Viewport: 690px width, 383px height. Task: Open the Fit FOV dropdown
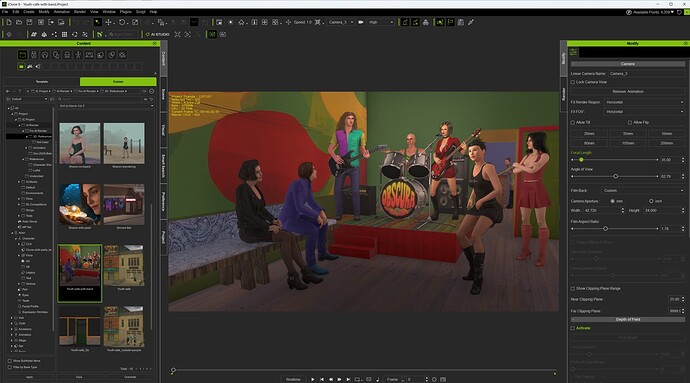tap(644, 112)
